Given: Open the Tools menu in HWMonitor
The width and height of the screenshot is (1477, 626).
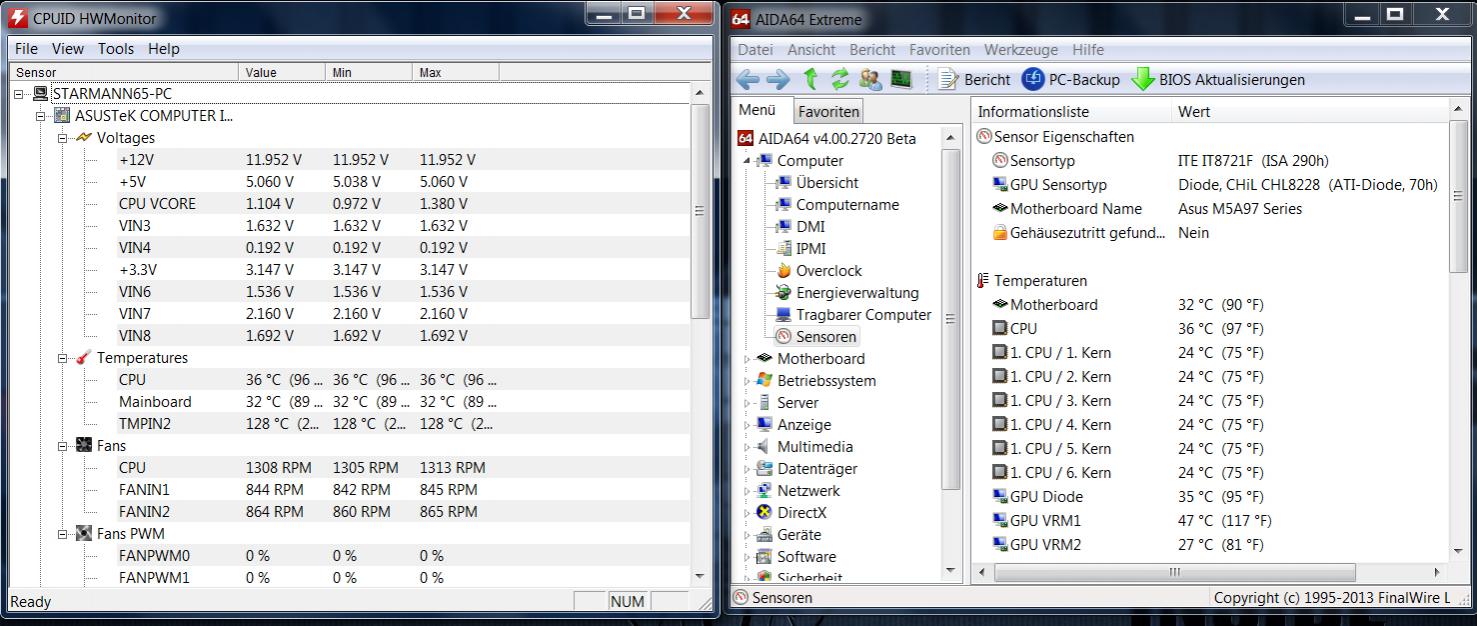Looking at the screenshot, I should 116,48.
